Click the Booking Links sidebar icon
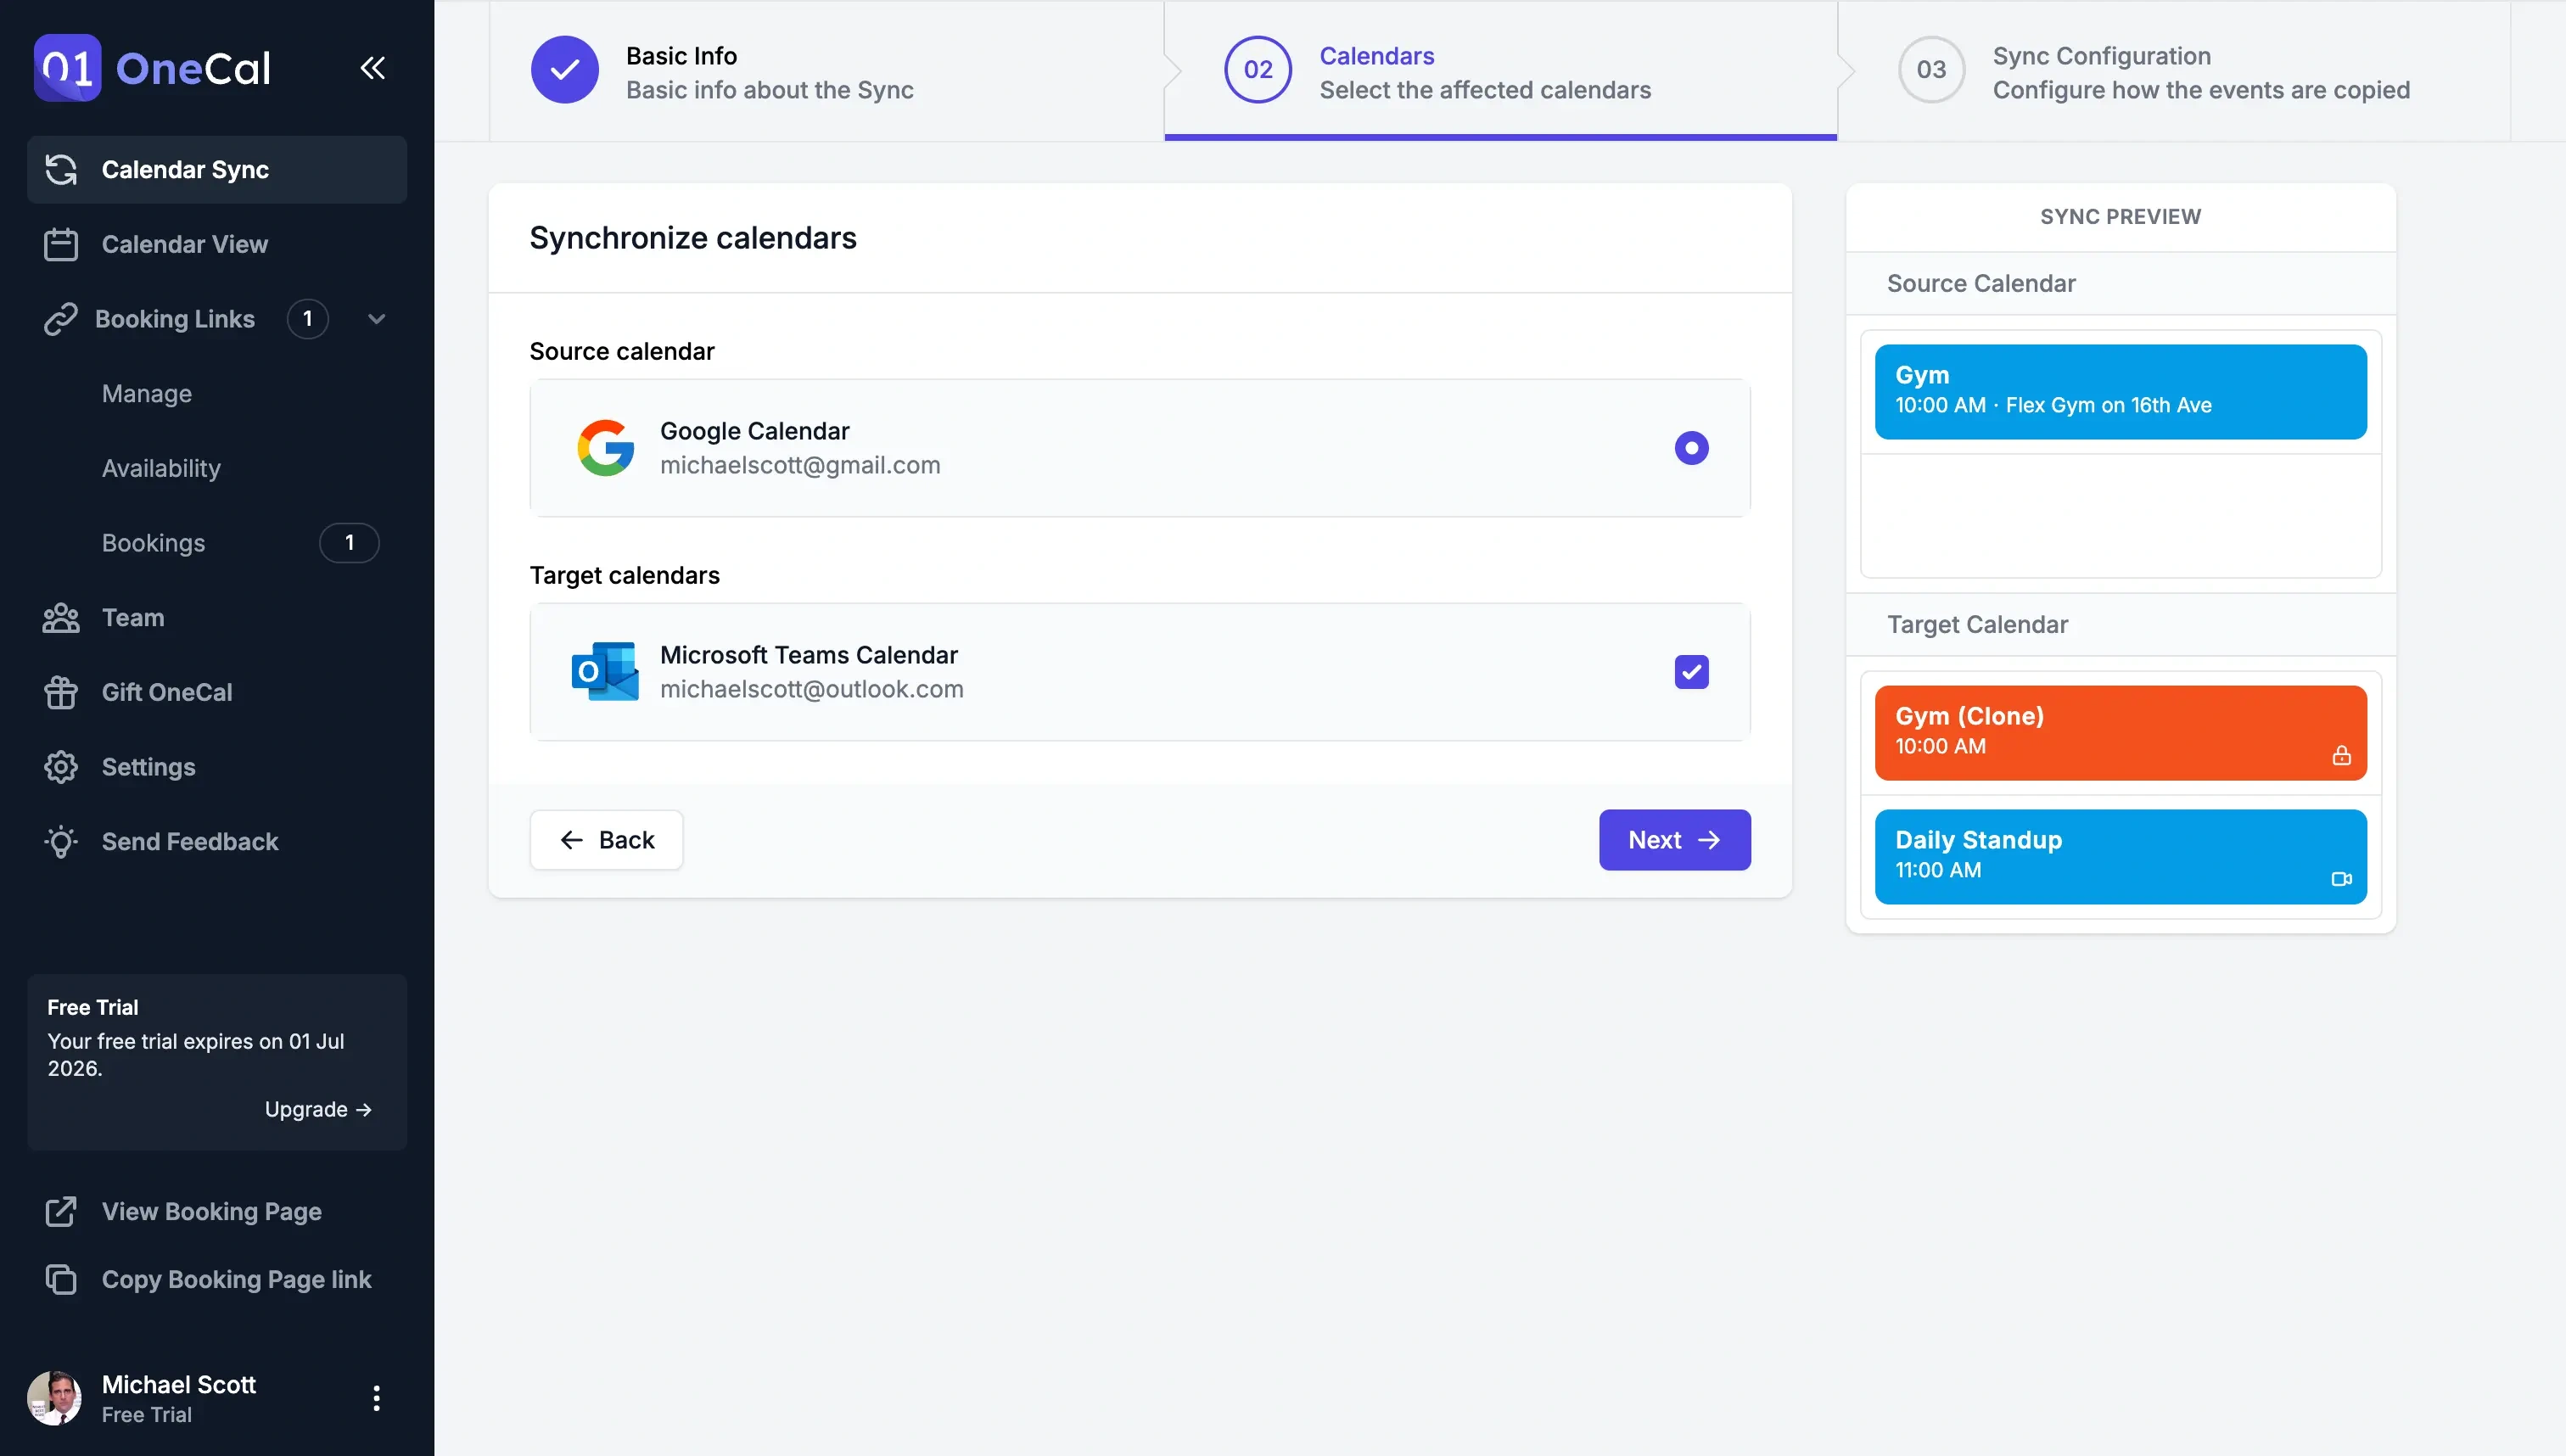Image resolution: width=2566 pixels, height=1456 pixels. (60, 319)
